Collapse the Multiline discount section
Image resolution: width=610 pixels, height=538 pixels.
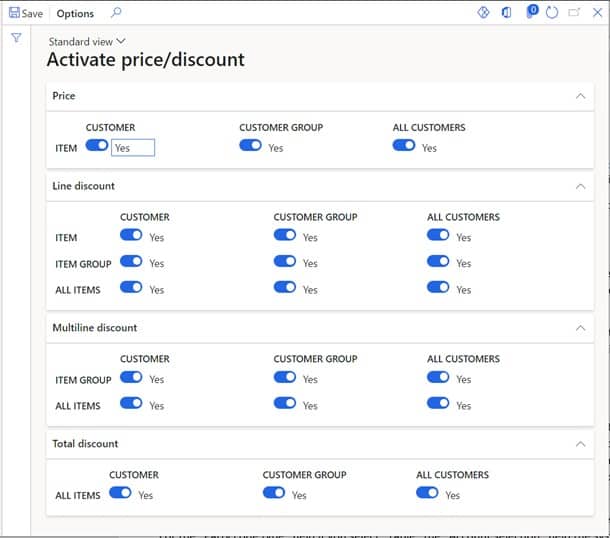(580, 328)
